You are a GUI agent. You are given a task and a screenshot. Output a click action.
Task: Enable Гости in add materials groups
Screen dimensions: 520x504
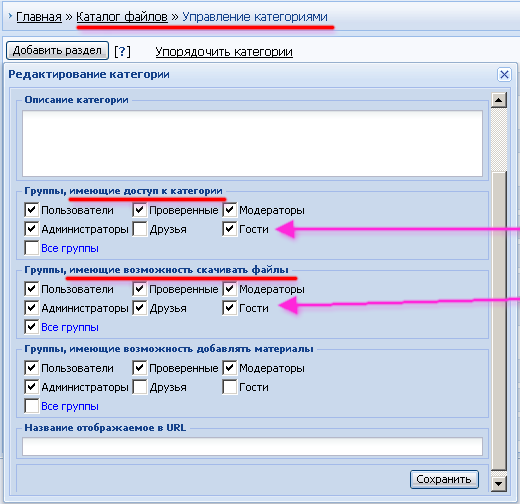tap(230, 387)
